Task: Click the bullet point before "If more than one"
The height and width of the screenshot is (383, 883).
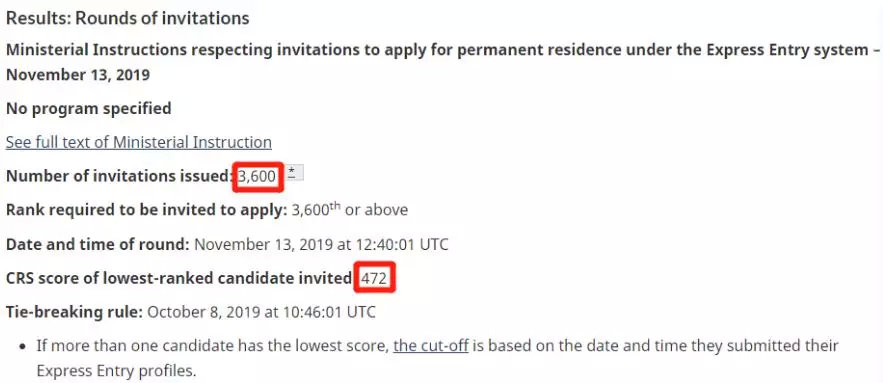Action: click(x=23, y=346)
